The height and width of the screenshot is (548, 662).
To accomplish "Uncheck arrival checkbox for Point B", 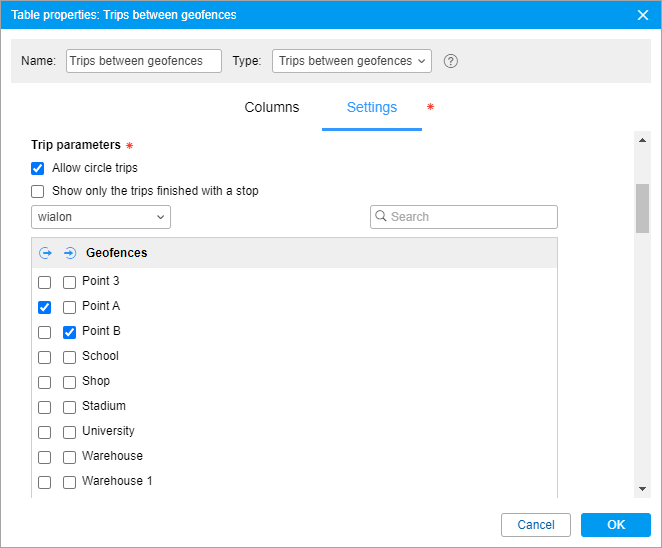I will coord(69,332).
